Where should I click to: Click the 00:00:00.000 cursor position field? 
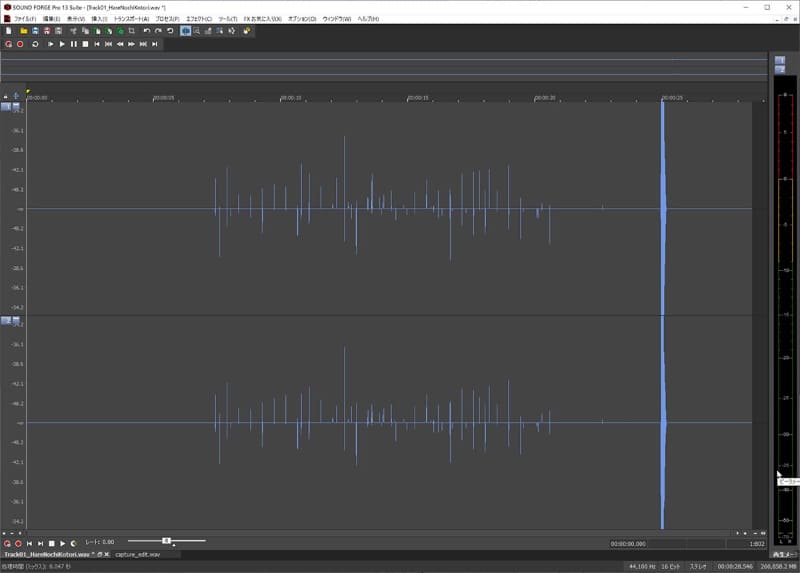tap(628, 544)
